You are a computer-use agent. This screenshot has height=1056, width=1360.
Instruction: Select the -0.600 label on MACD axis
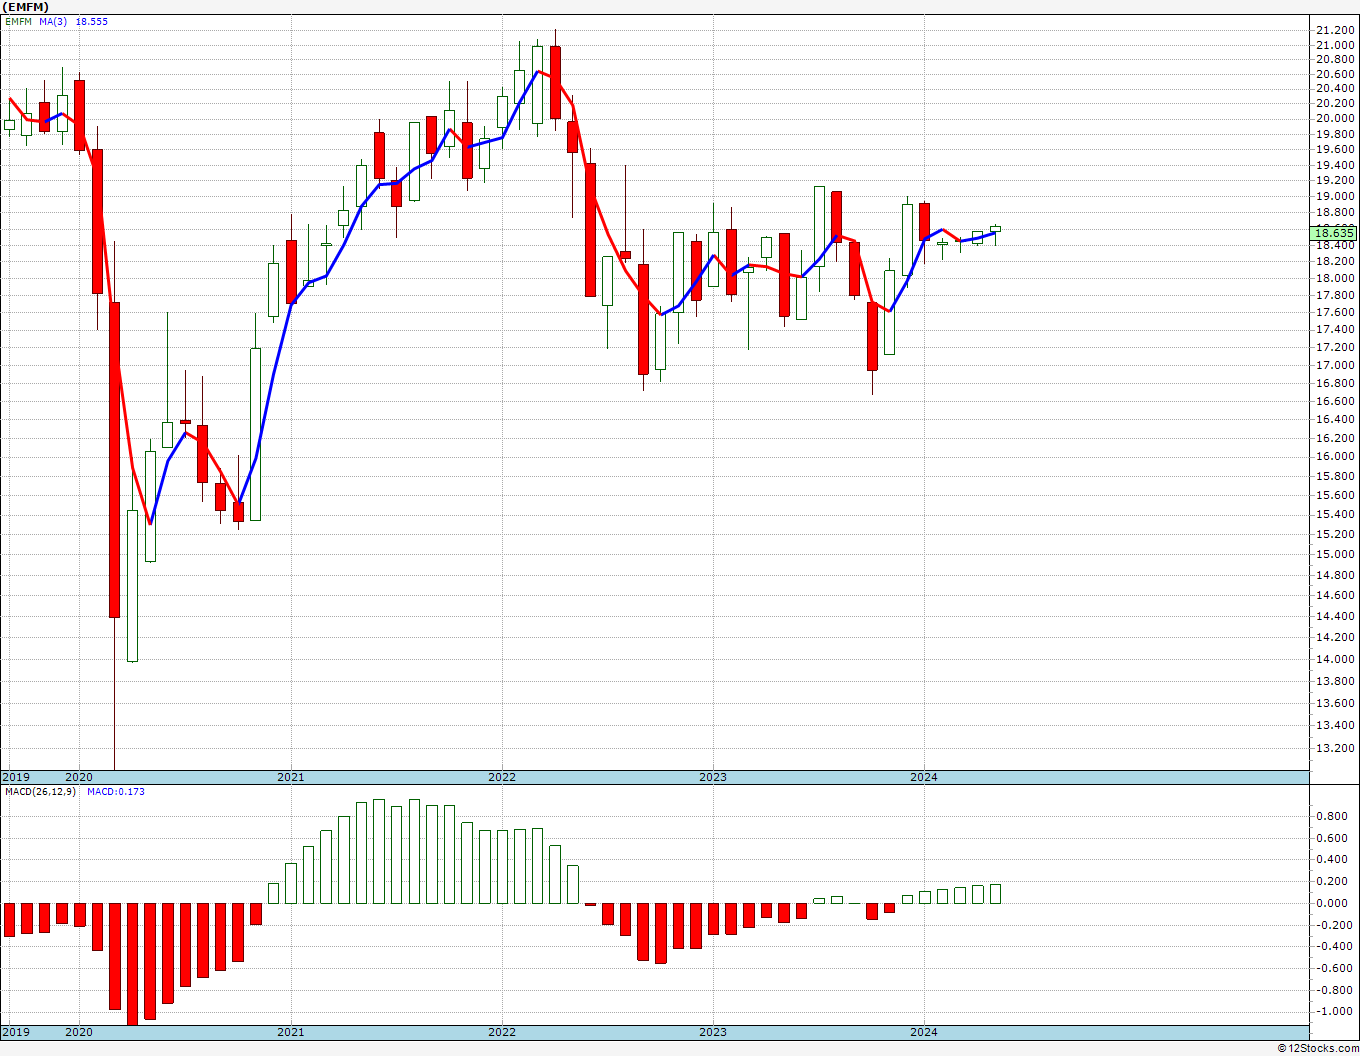1333,968
